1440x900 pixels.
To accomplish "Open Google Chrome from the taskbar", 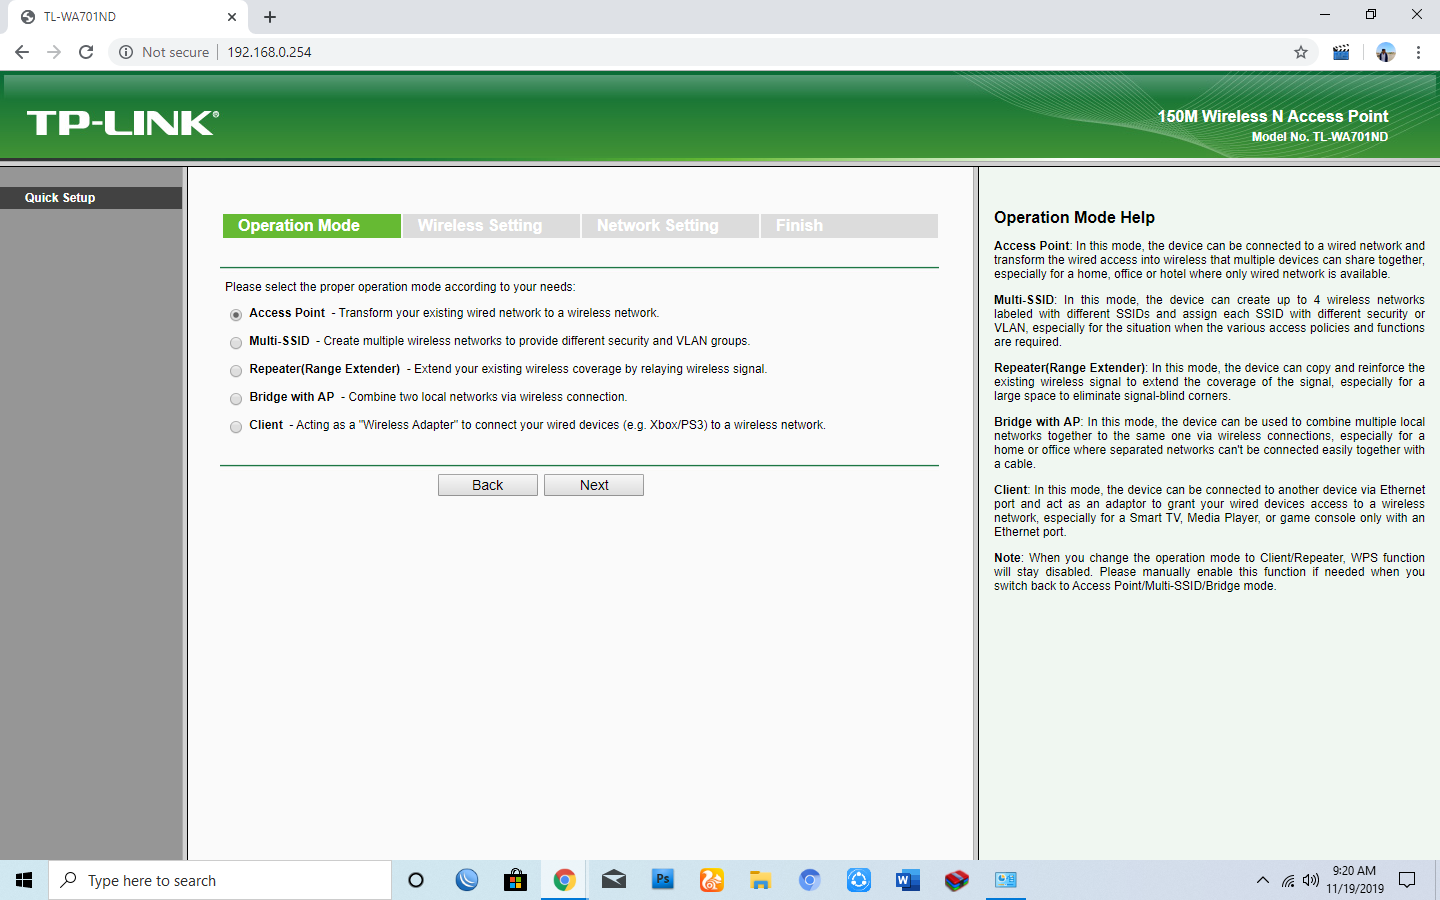I will [564, 880].
